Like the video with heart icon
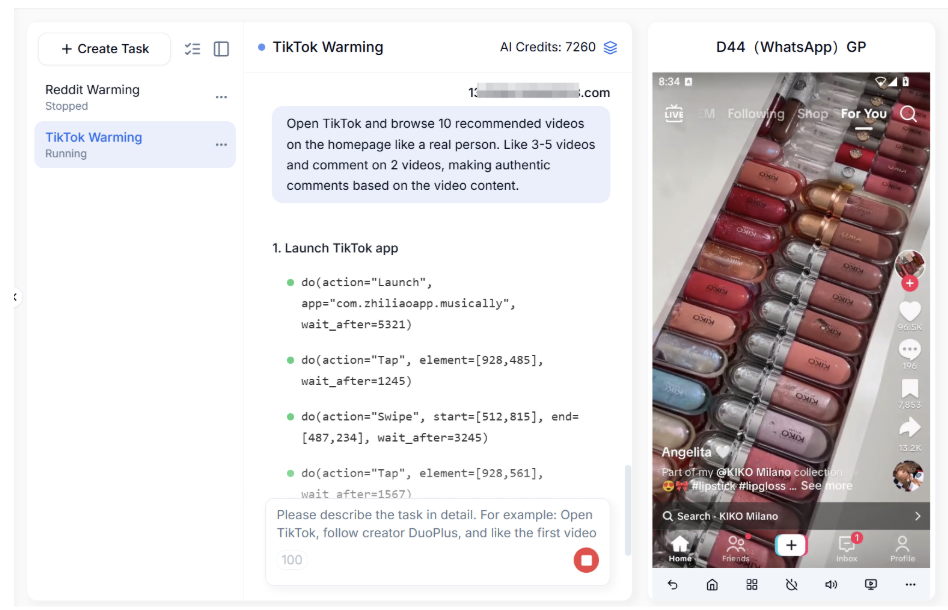 (909, 311)
